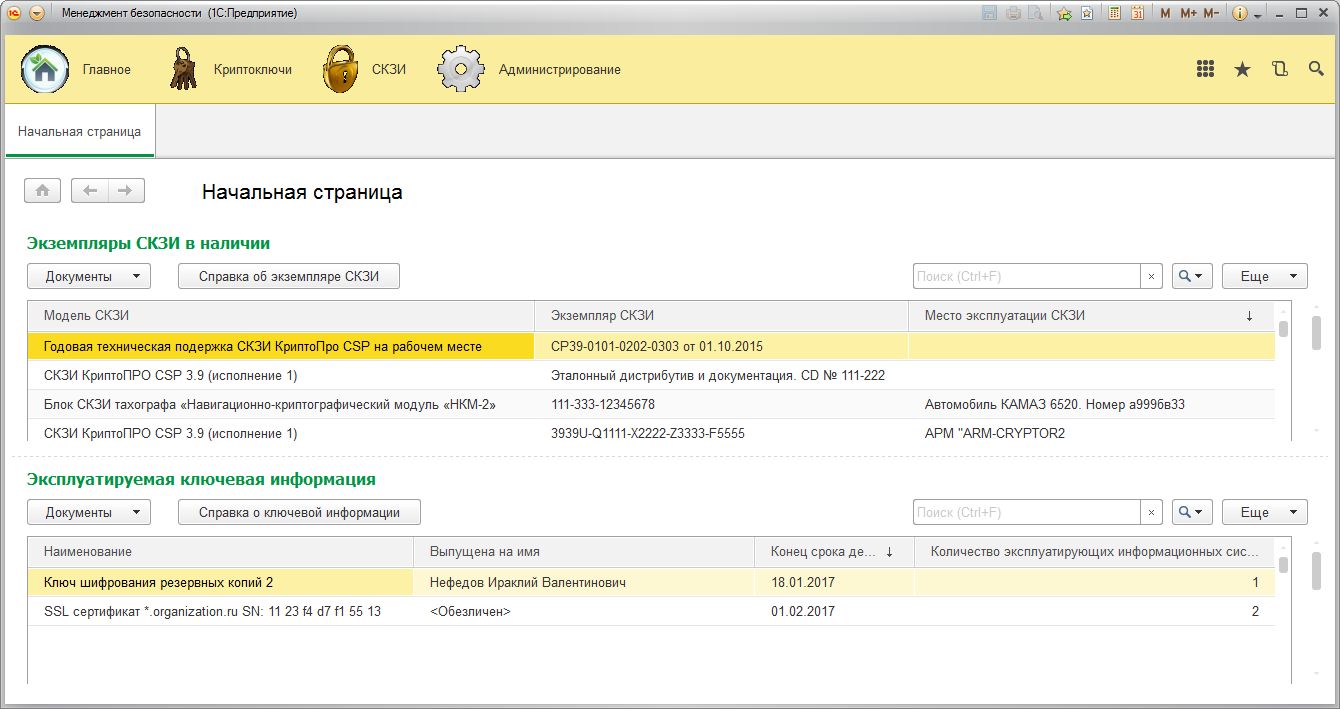The width and height of the screenshot is (1340, 709).
Task: Open Документы dropdown in ключевая информация section
Action: click(88, 512)
